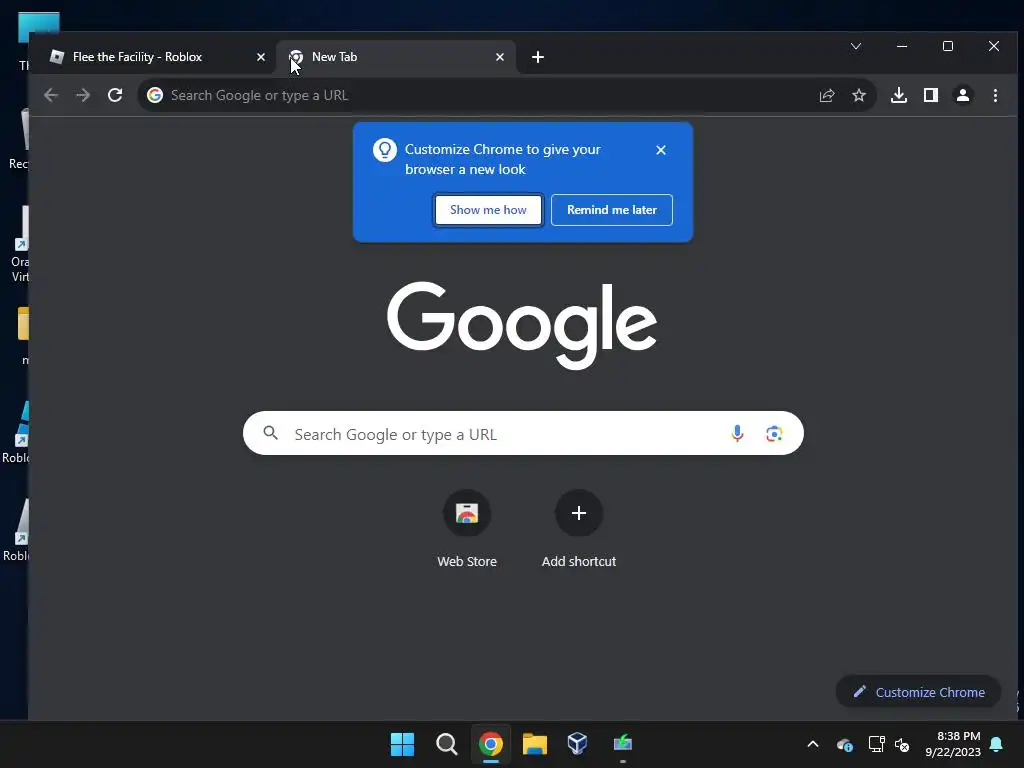Toggle the side panel icon

coord(931,95)
